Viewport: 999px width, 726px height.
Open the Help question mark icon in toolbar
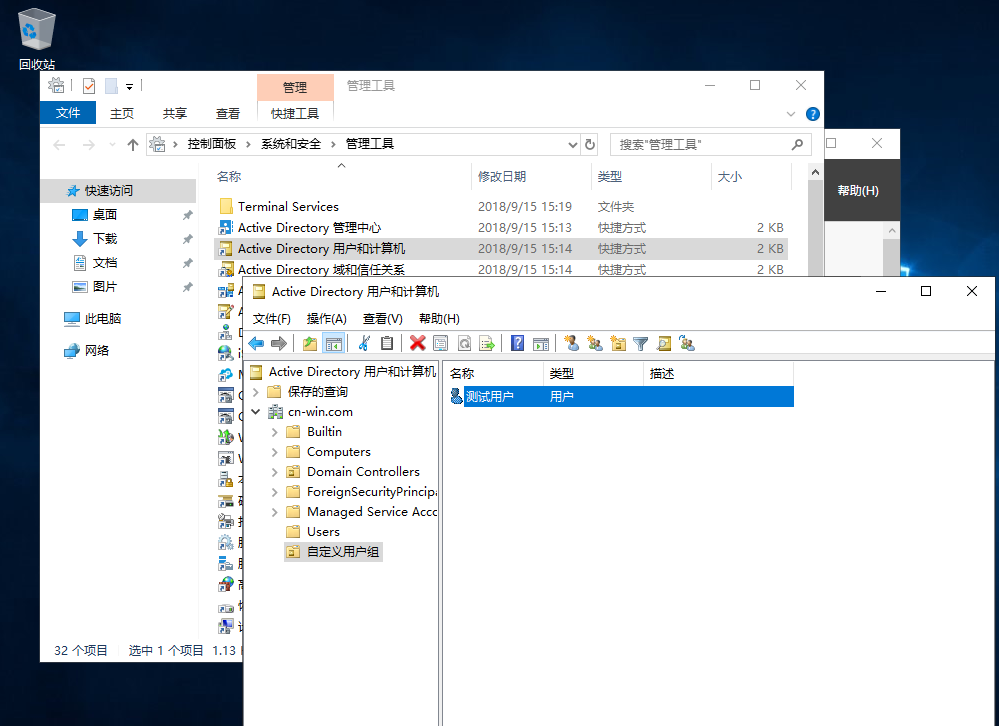click(517, 344)
